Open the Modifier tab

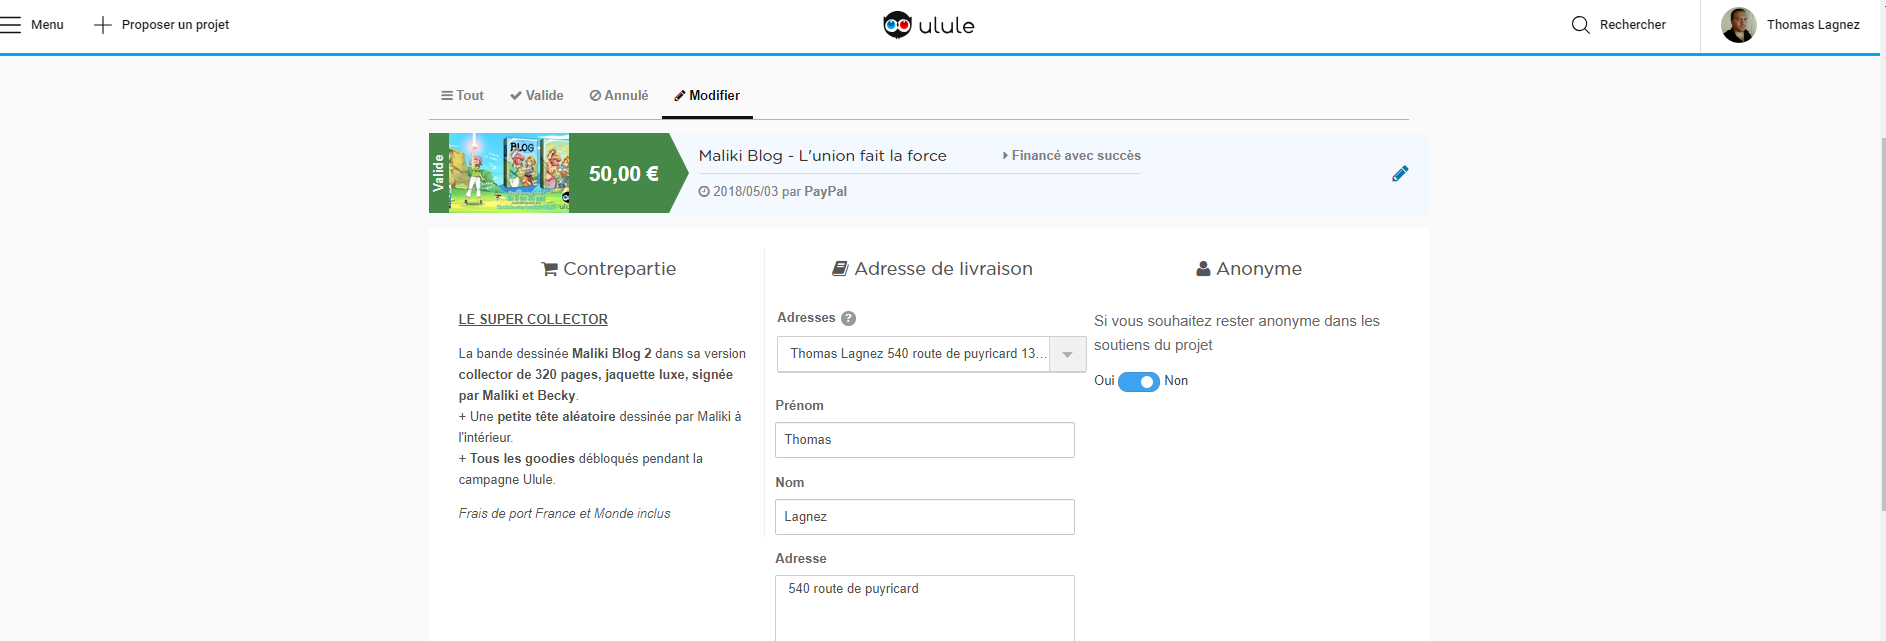(707, 96)
